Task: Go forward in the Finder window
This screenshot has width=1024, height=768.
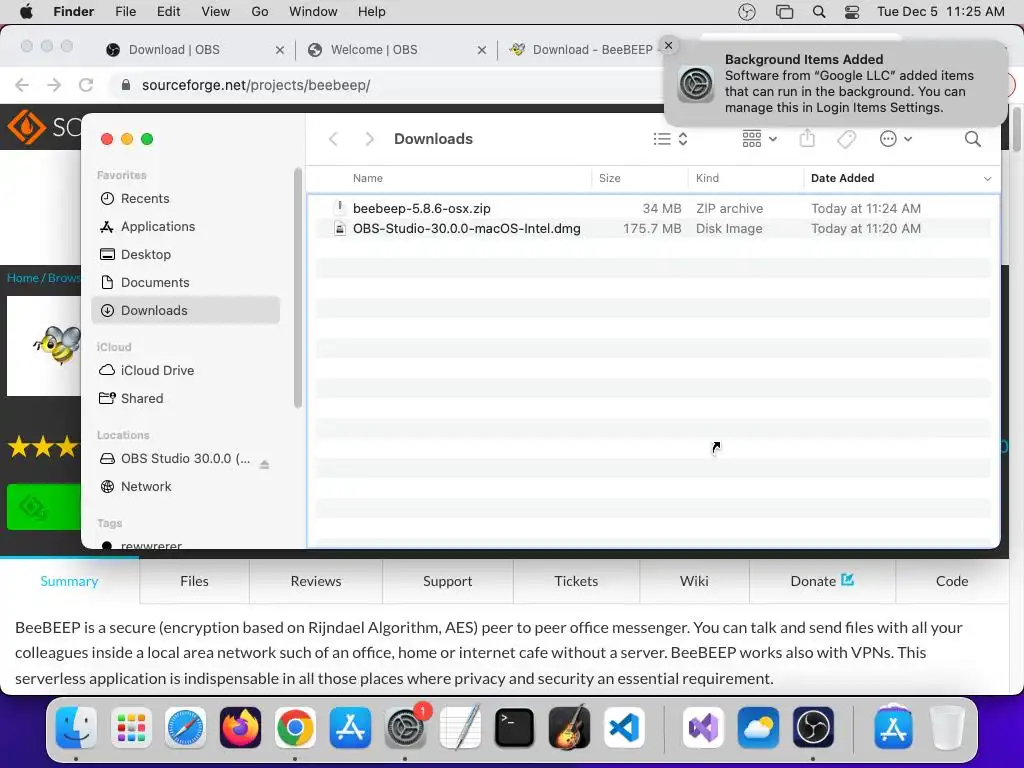Action: click(x=369, y=138)
